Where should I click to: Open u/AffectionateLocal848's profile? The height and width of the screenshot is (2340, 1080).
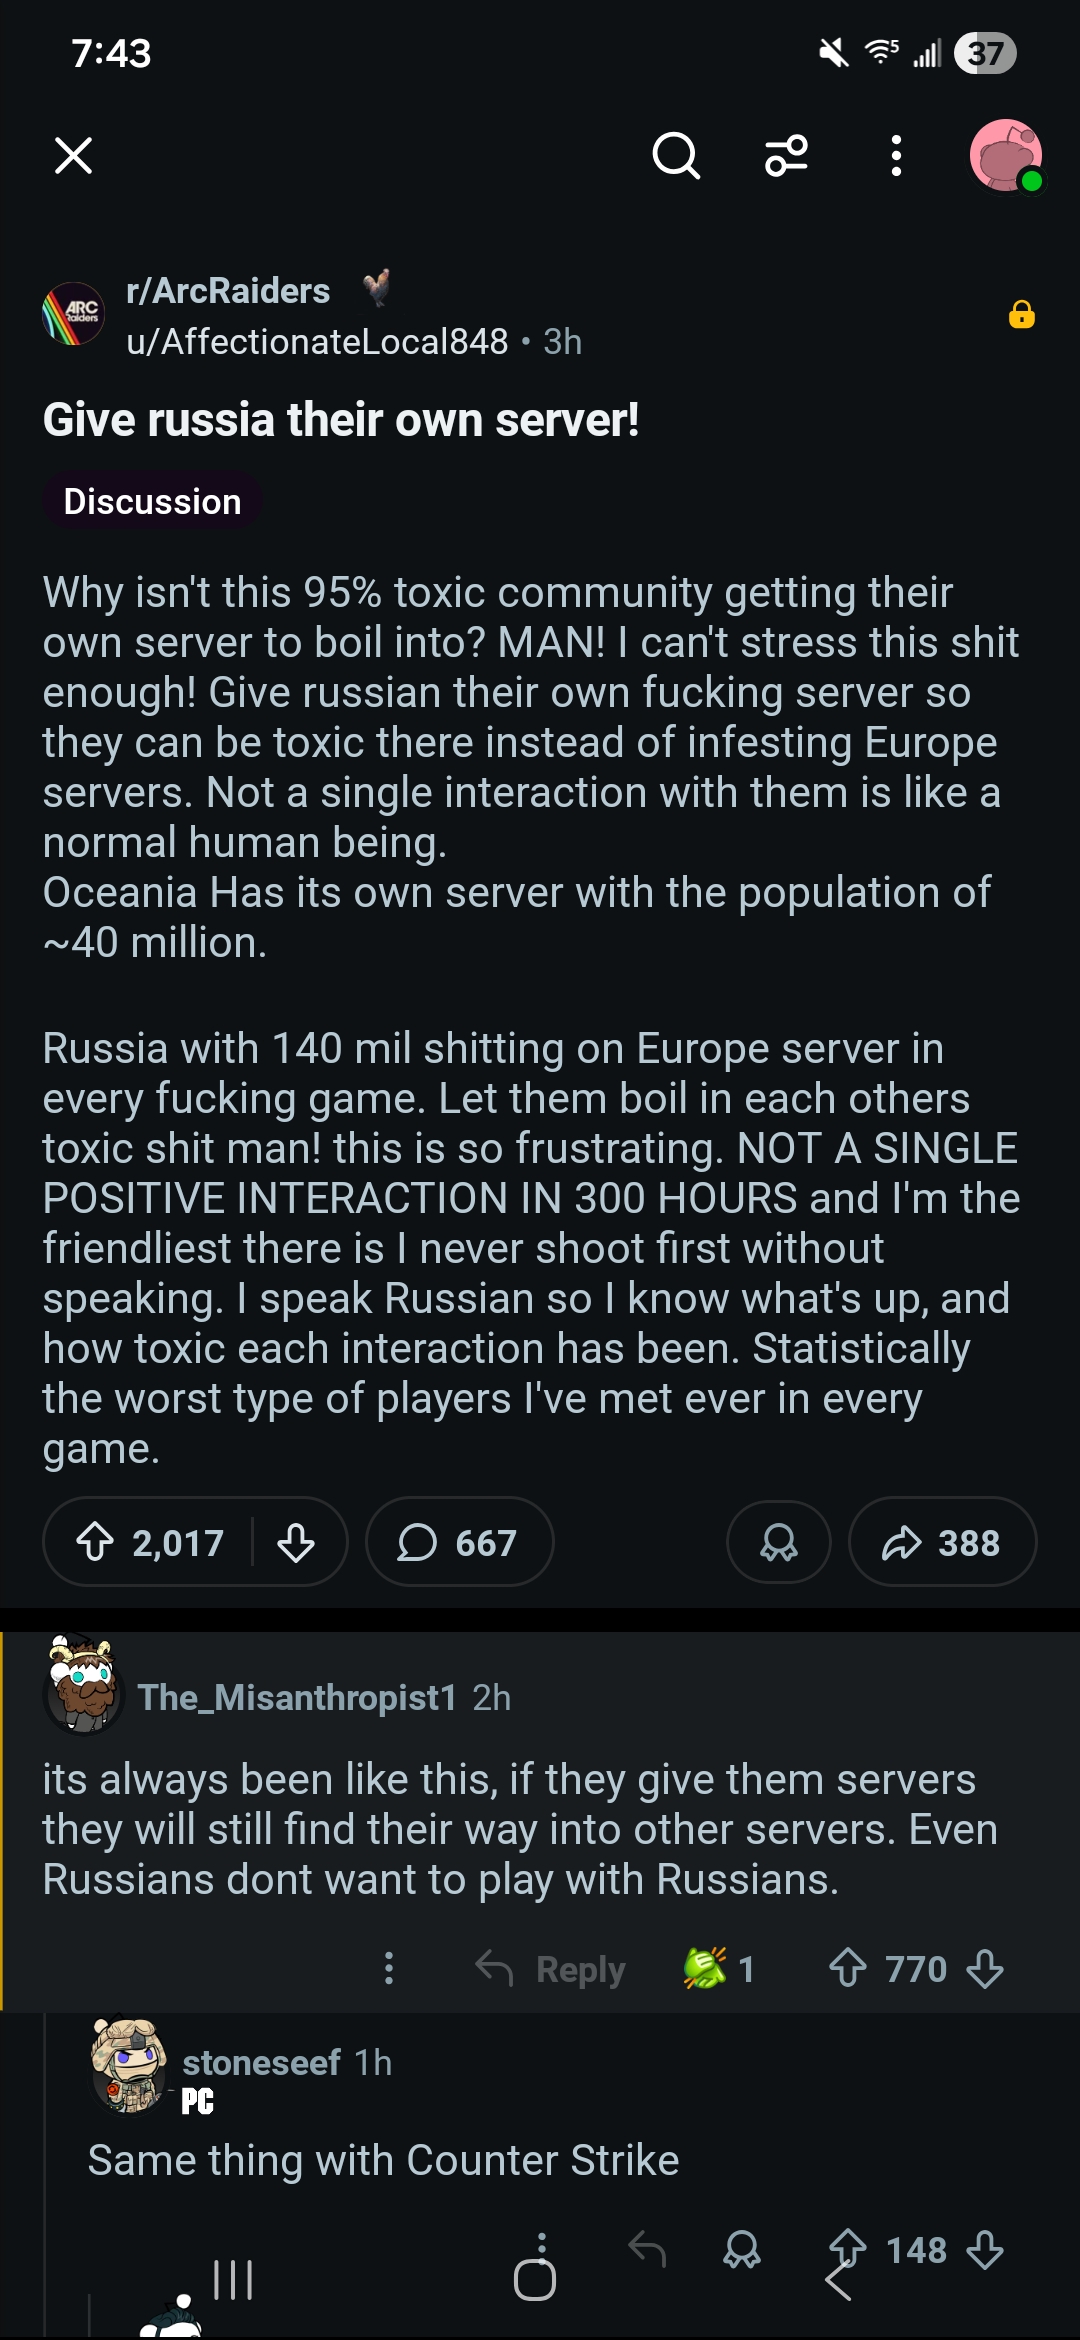point(317,342)
